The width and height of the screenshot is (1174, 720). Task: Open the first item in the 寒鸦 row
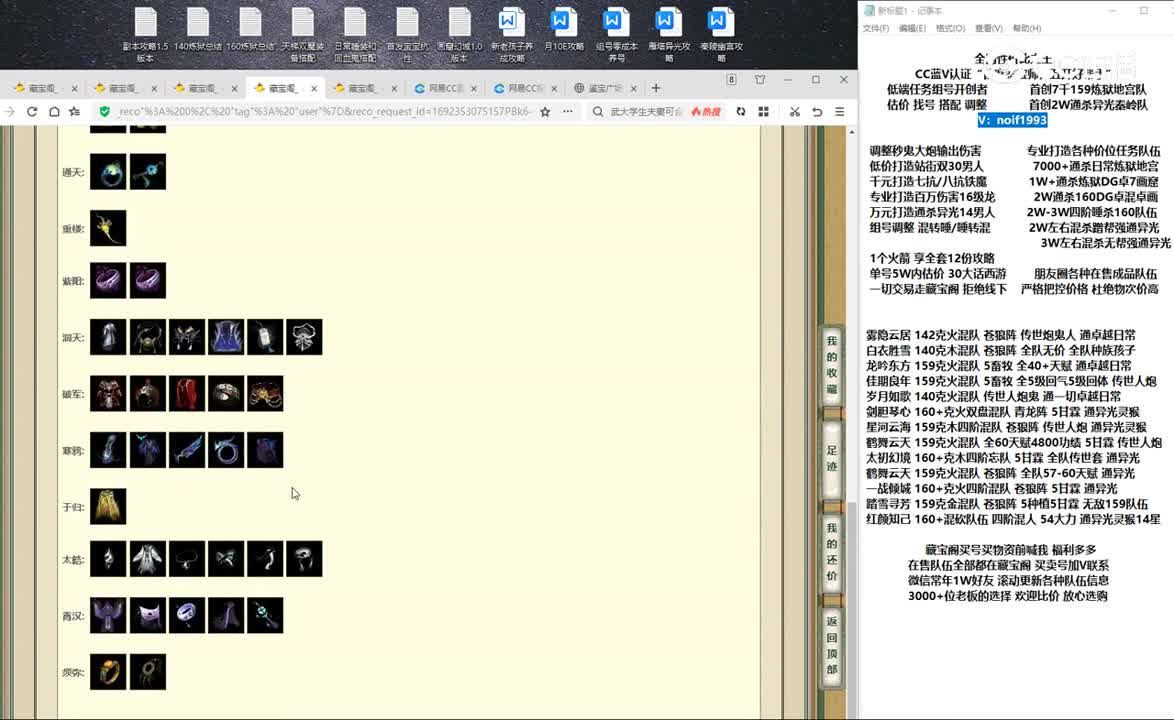[x=108, y=450]
